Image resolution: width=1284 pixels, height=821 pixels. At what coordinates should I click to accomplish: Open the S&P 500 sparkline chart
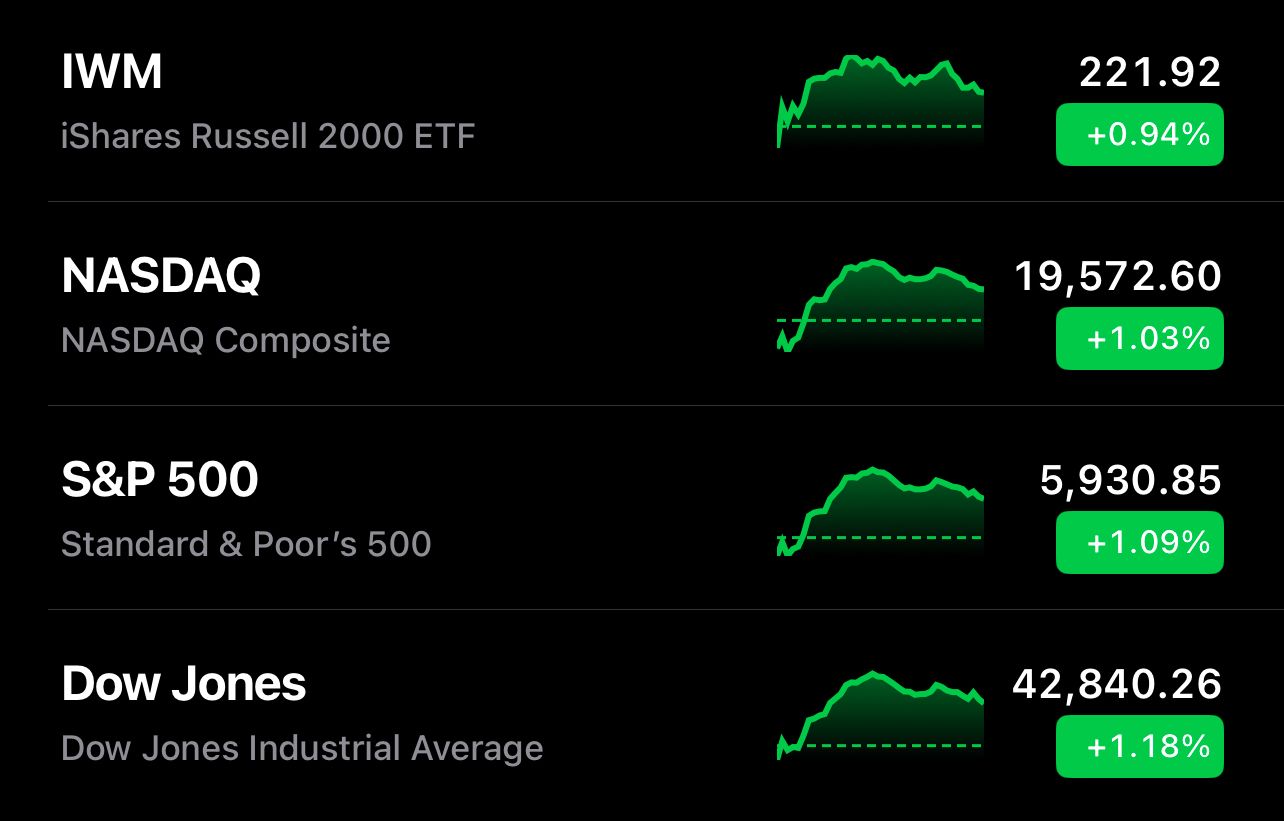tap(880, 511)
